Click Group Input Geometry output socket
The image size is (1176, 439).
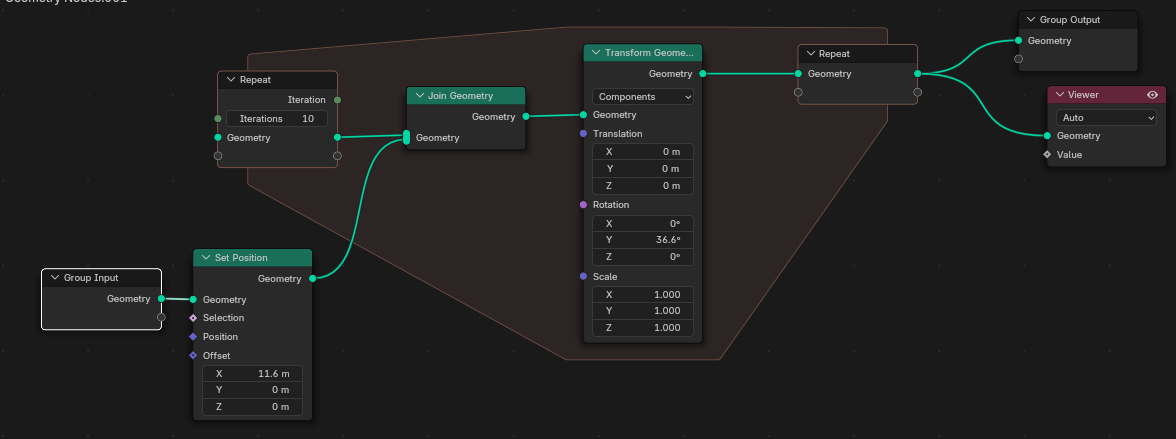pos(161,299)
